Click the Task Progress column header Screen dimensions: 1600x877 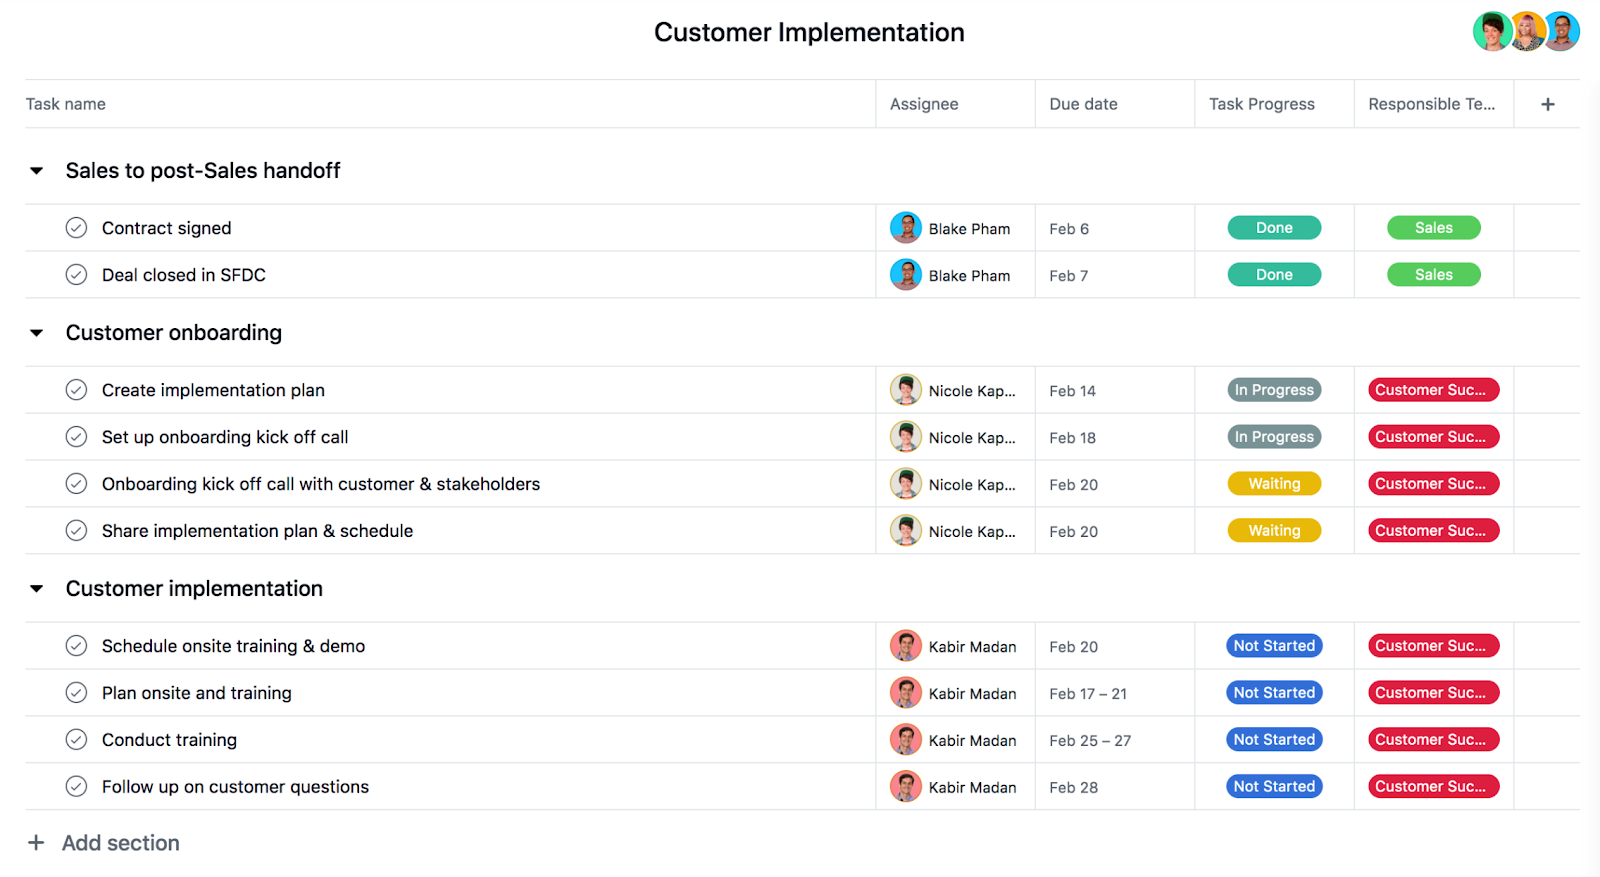1261,104
